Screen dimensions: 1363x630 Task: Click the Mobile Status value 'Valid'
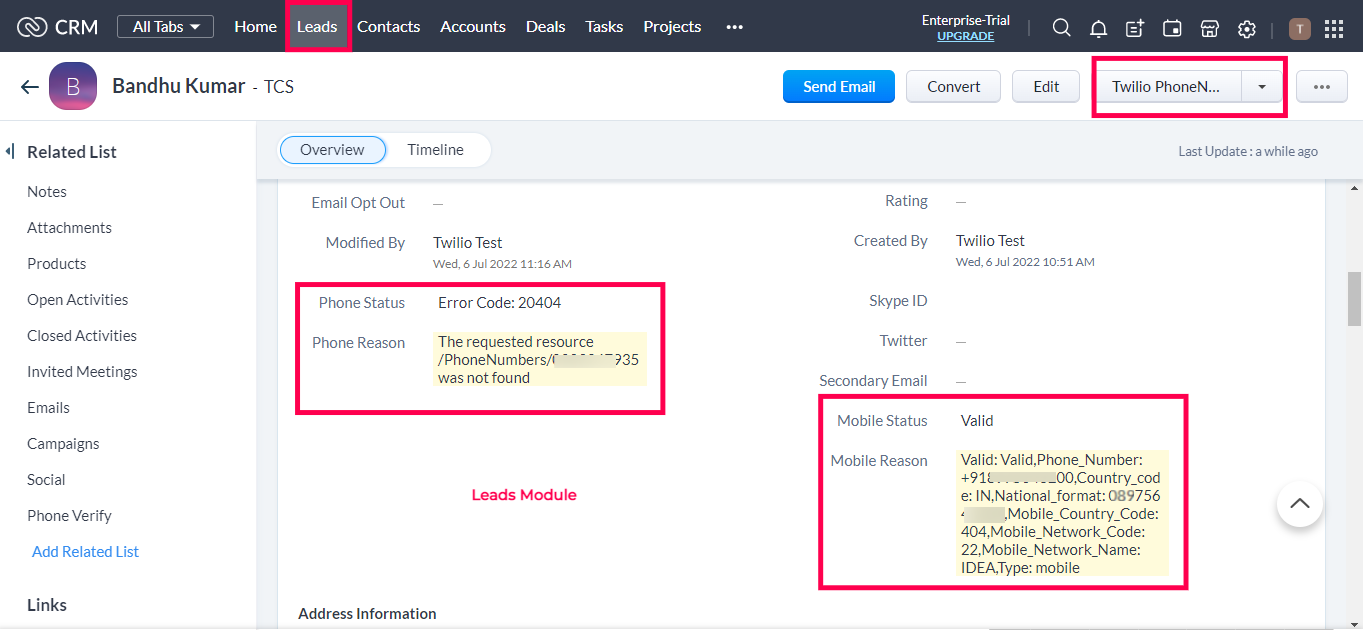[977, 421]
